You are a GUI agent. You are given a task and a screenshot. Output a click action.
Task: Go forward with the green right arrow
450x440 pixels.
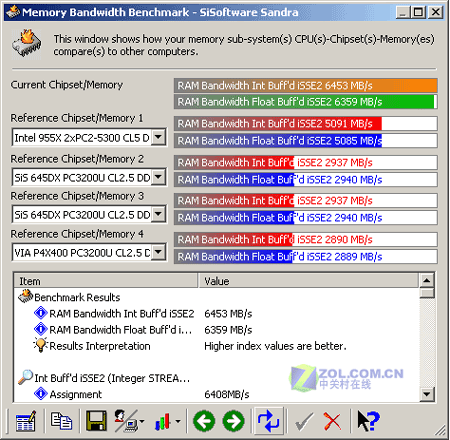pos(233,421)
